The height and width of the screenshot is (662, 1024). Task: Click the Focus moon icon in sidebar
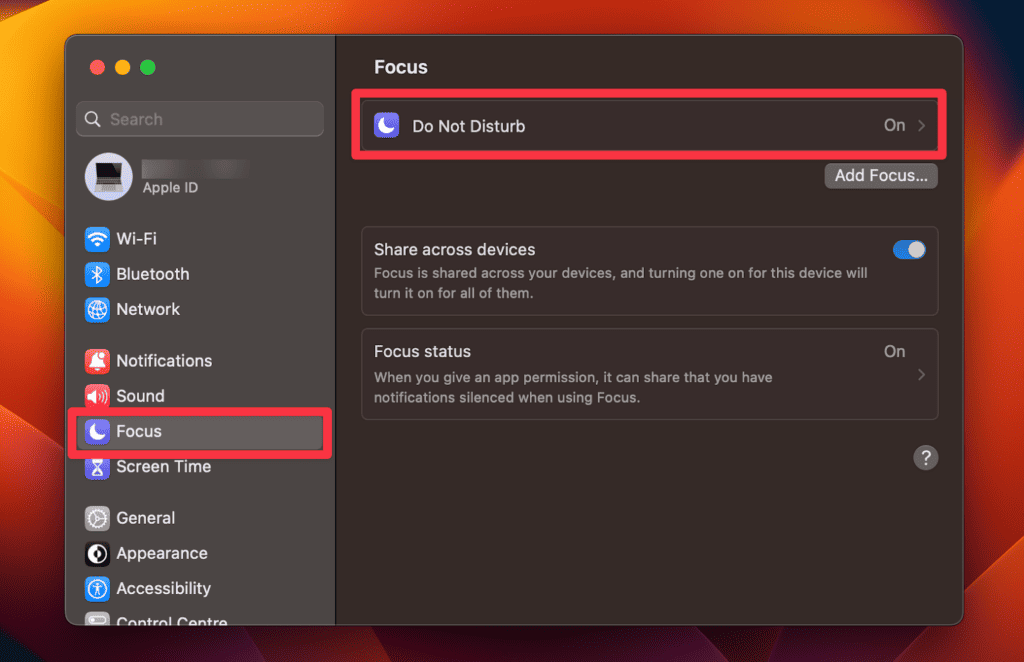(97, 432)
